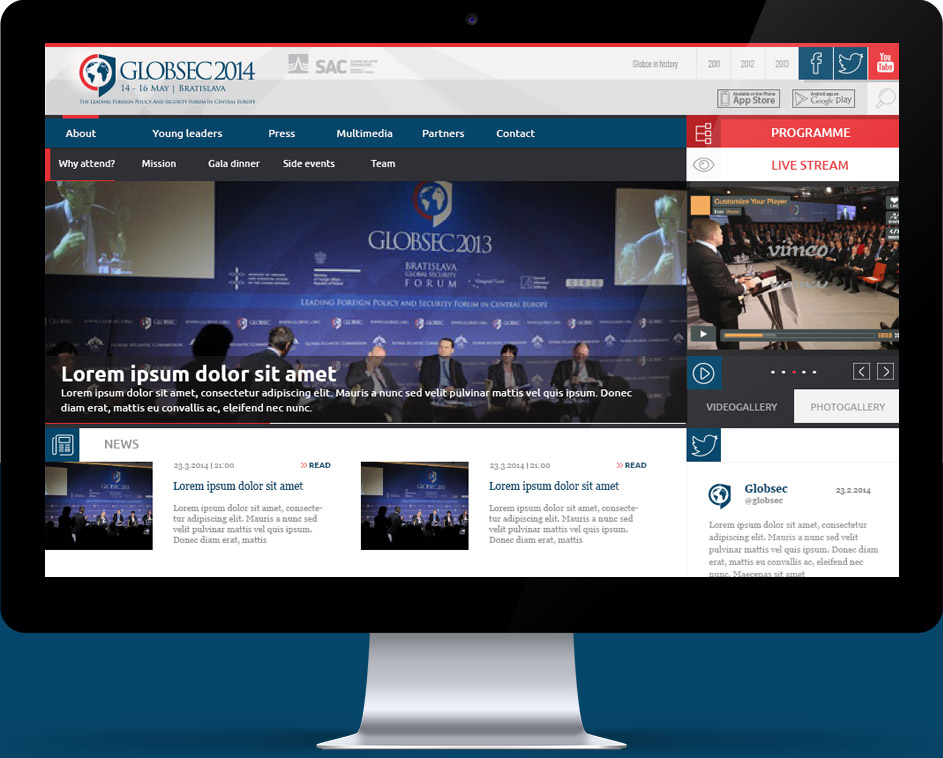943x758 pixels.
Task: Open the Contact menu
Action: click(515, 134)
